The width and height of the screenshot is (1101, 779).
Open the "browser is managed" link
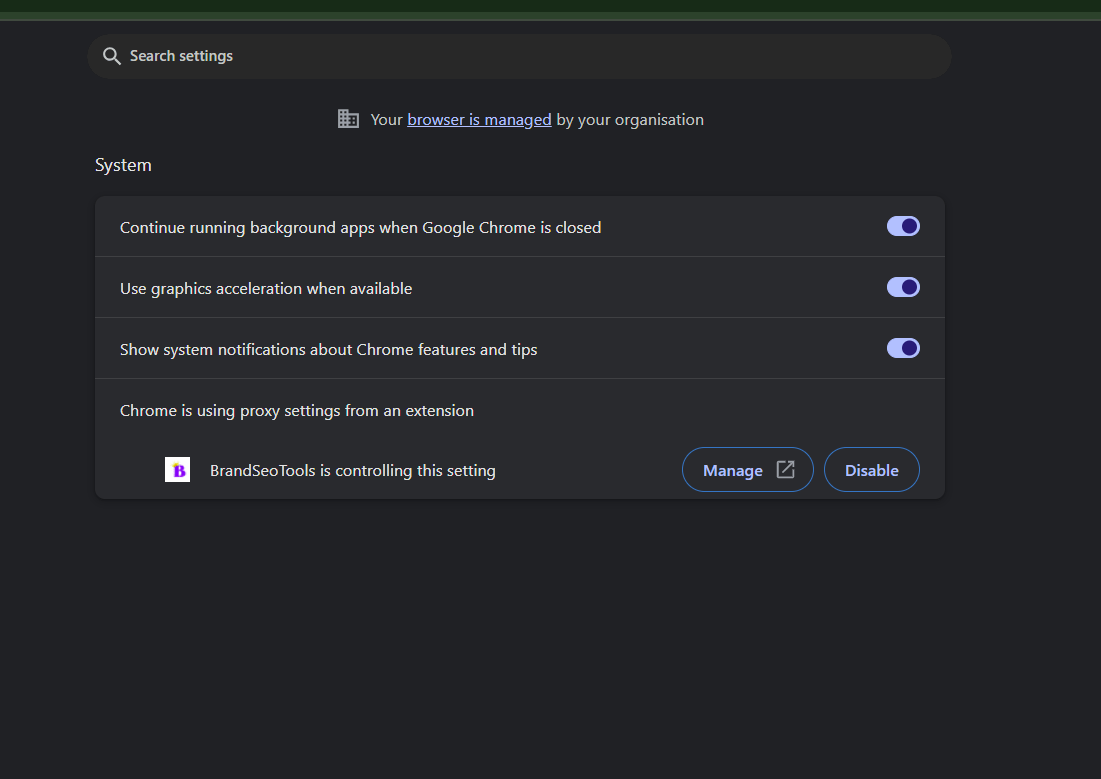click(x=479, y=120)
